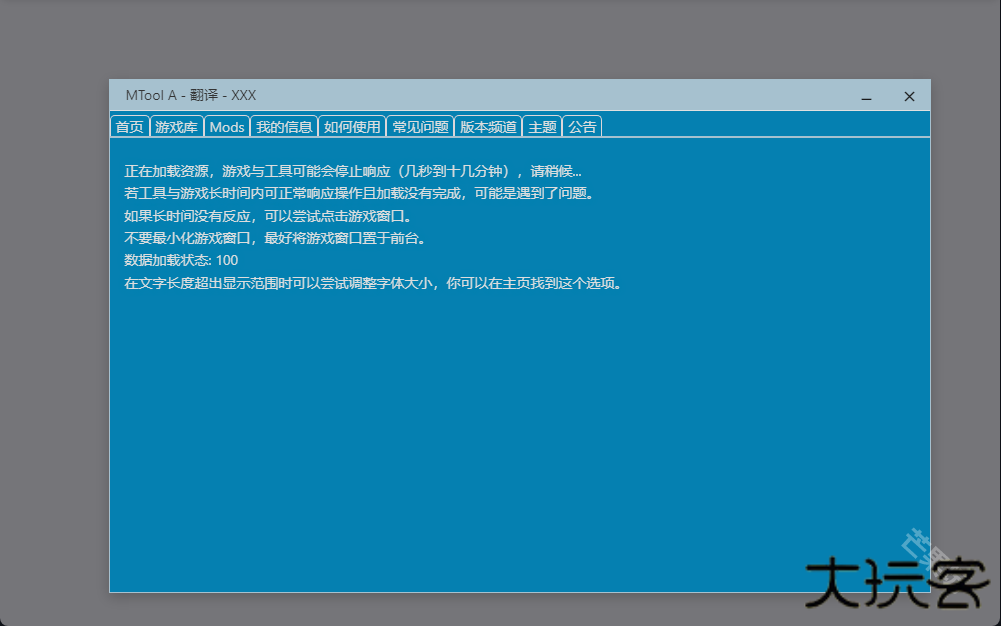The image size is (1001, 626).
Task: Close the MTool window
Action: [x=909, y=97]
